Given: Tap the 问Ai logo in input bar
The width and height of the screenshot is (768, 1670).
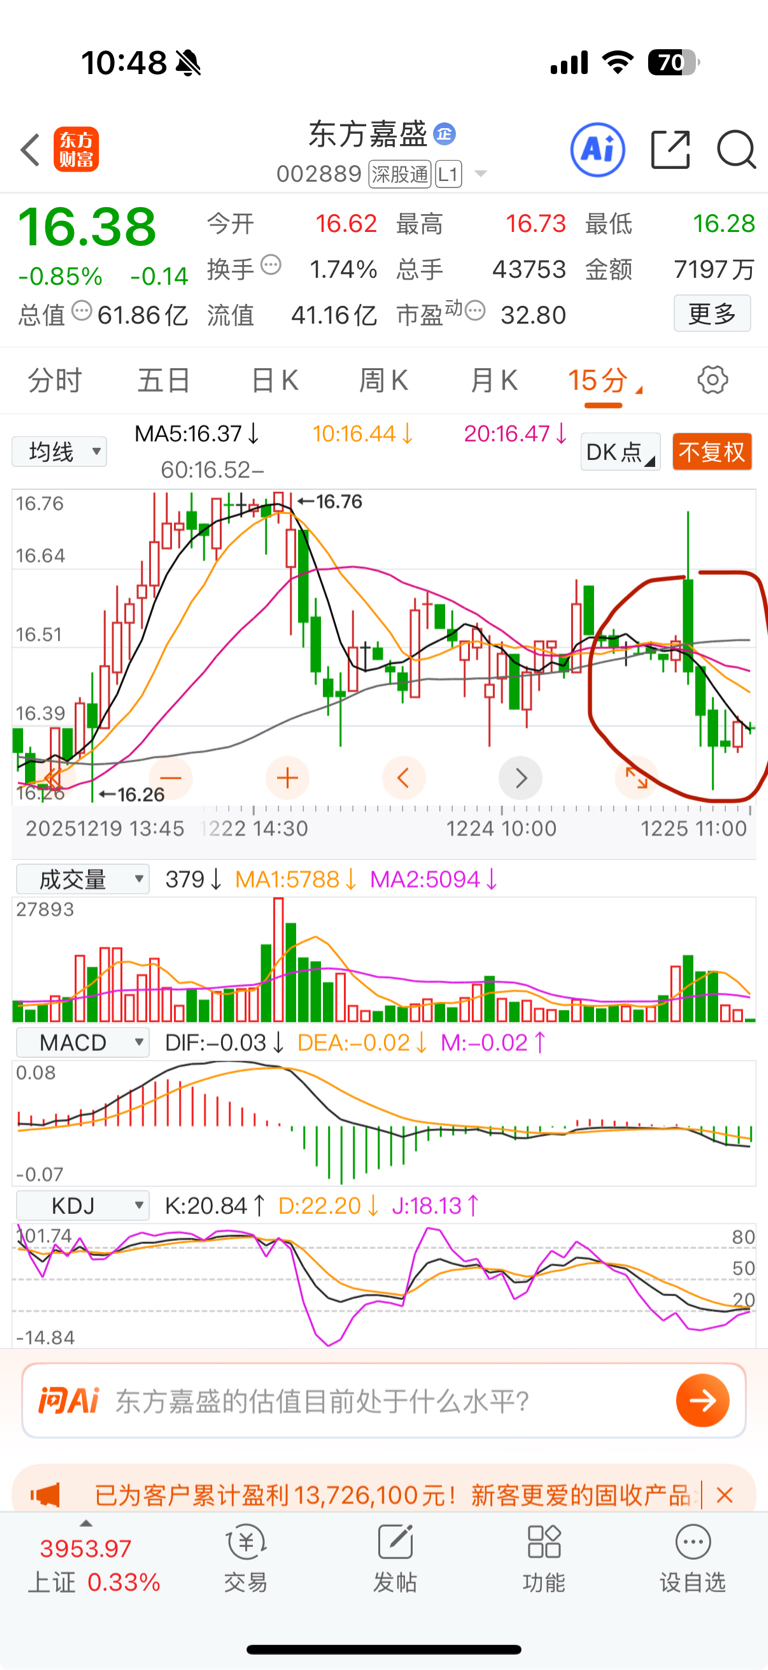Looking at the screenshot, I should tap(68, 1400).
